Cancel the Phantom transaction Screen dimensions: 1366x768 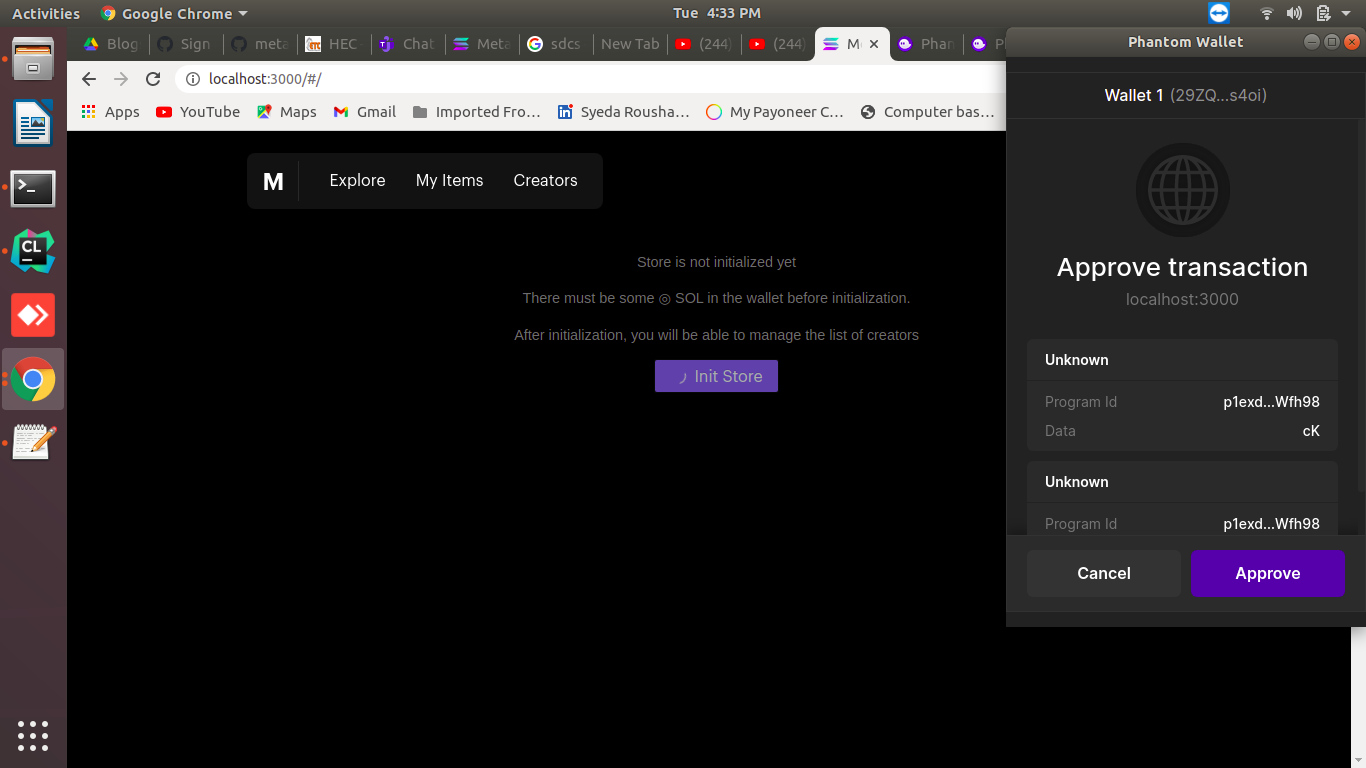coord(1104,573)
